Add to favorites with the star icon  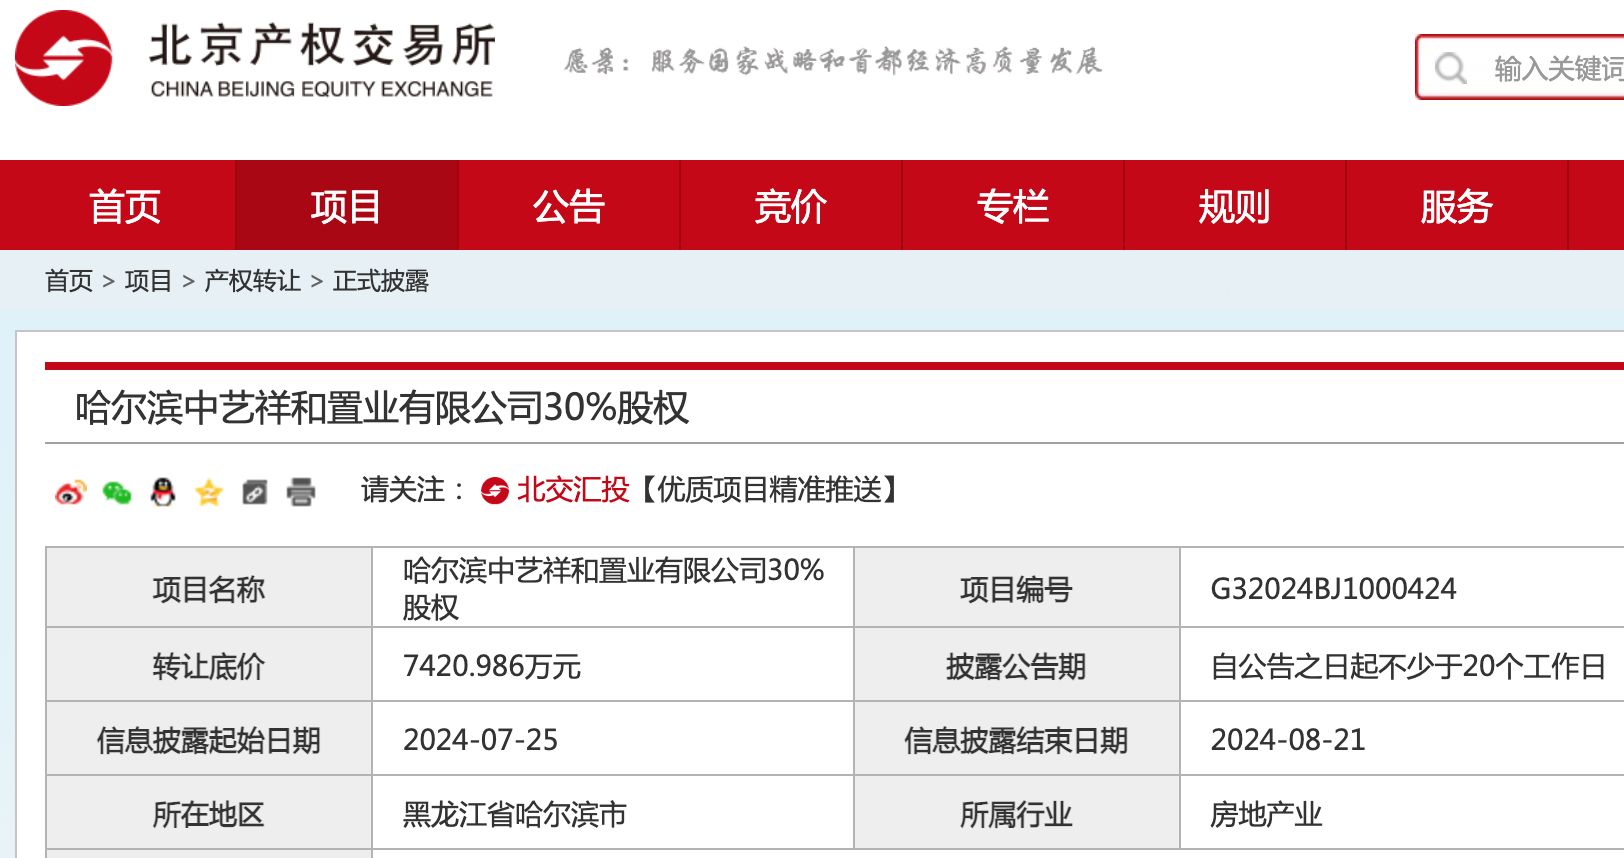[209, 492]
